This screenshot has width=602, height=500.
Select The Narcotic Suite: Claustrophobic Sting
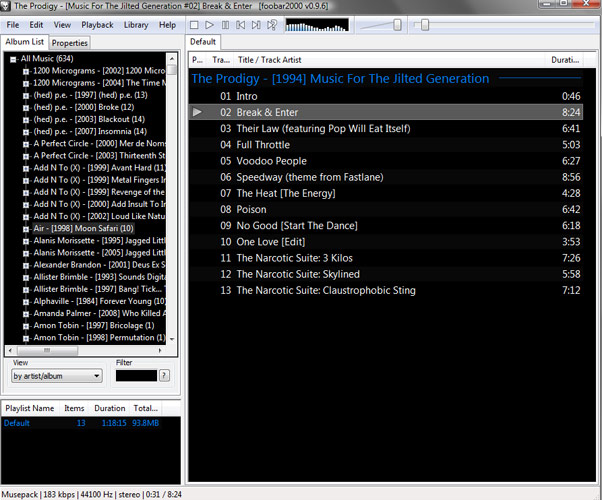coord(385,290)
